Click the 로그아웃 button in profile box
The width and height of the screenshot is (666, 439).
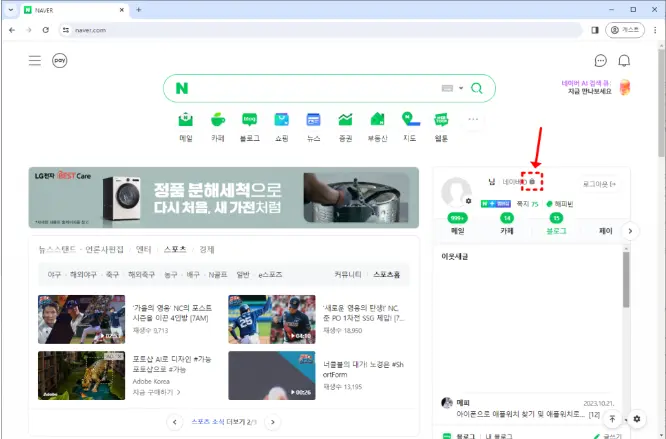point(598,184)
